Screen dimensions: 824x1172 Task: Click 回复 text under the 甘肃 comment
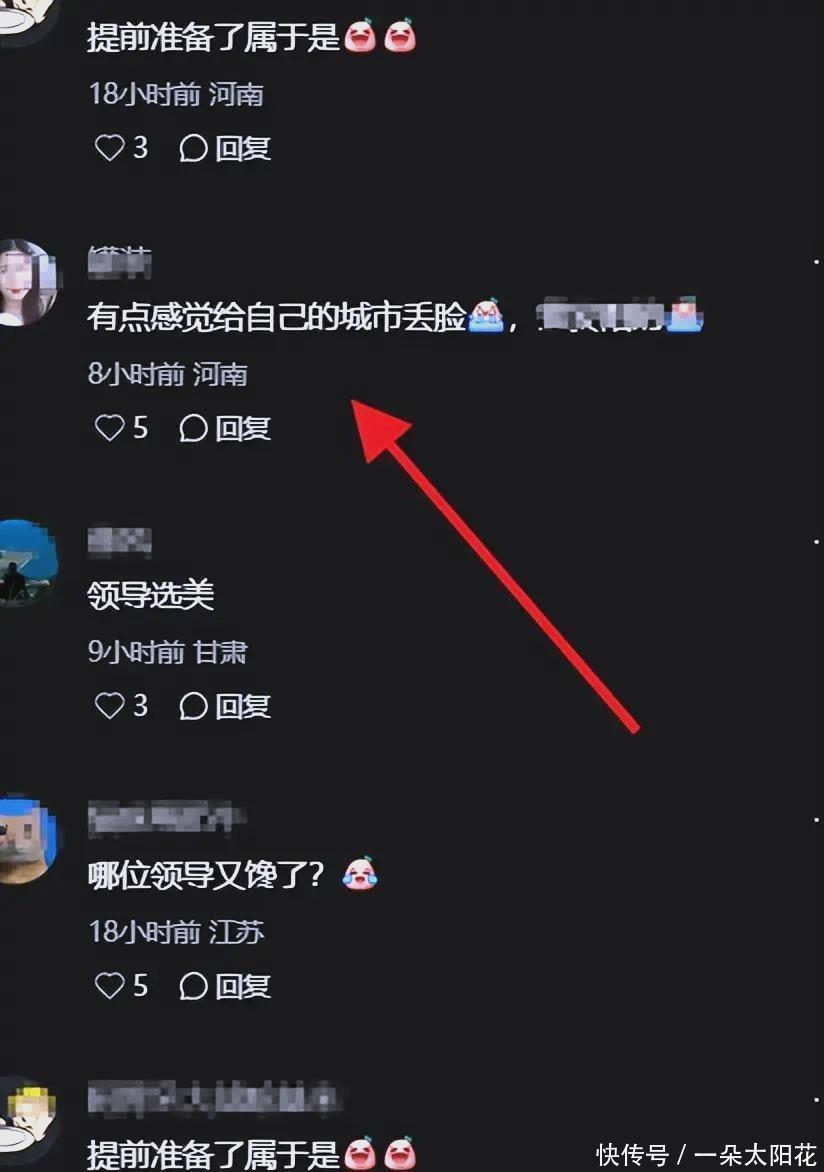click(x=243, y=706)
